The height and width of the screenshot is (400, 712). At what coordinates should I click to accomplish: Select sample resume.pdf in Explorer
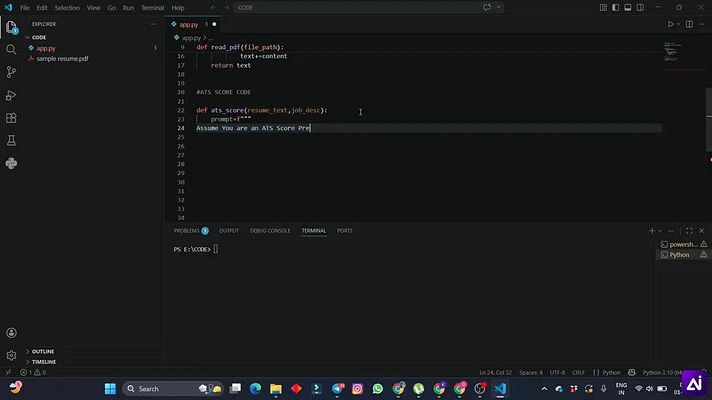tap(62, 59)
